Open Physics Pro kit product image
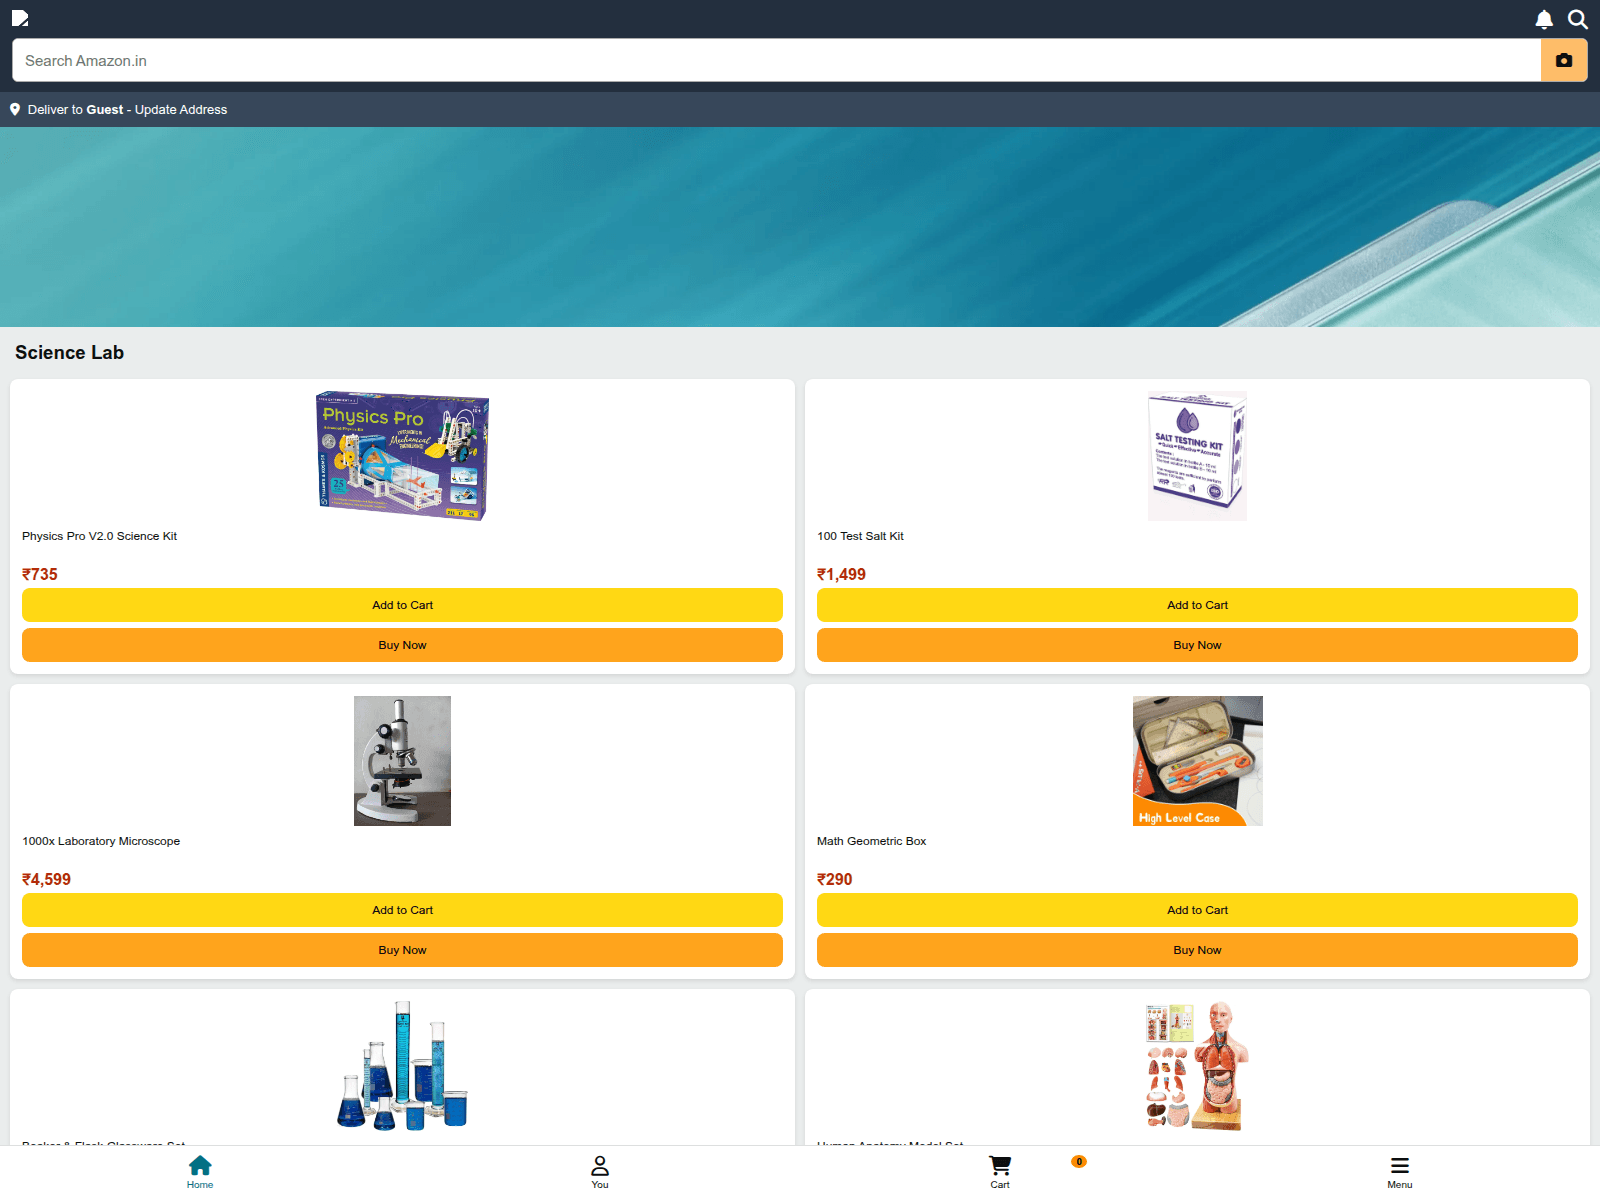This screenshot has width=1600, height=1200. [x=402, y=456]
